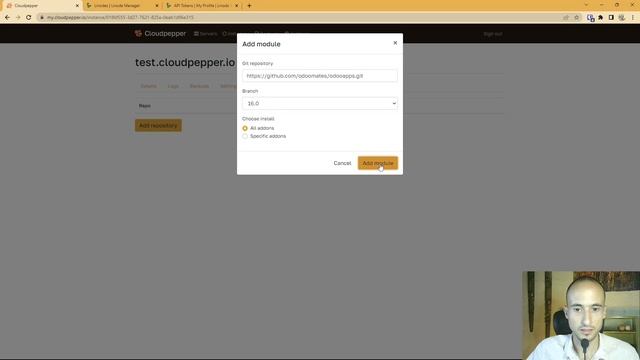This screenshot has width=640, height=360.
Task: Click the Add repository button behind the dialog
Action: [x=158, y=125]
